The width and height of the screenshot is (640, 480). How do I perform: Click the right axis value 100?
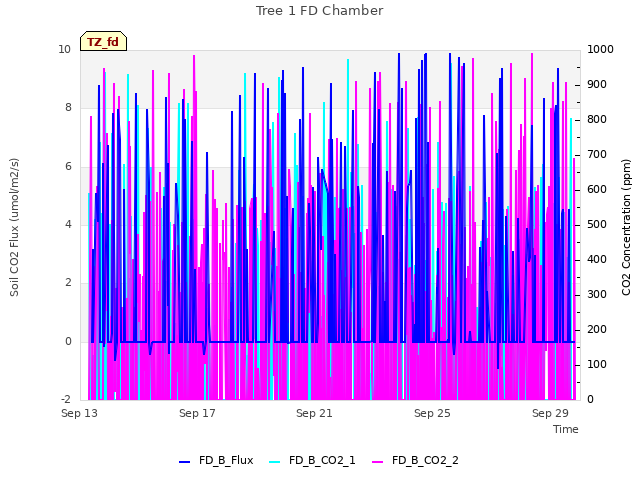[597, 364]
